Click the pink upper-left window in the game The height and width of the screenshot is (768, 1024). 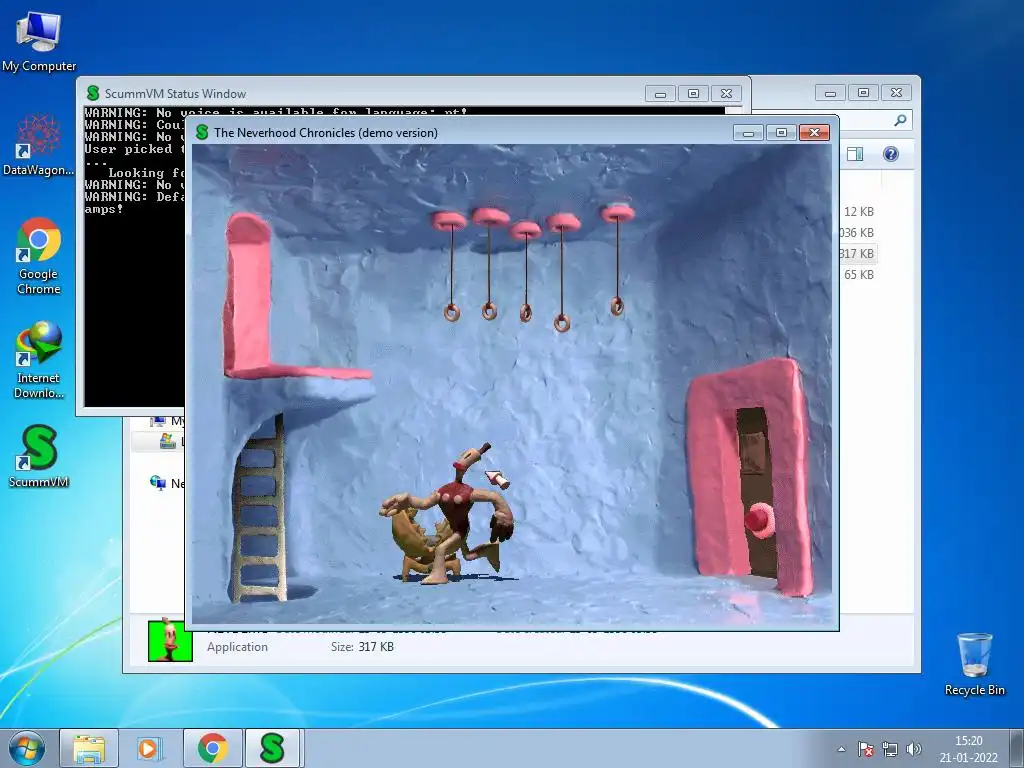pos(249,294)
